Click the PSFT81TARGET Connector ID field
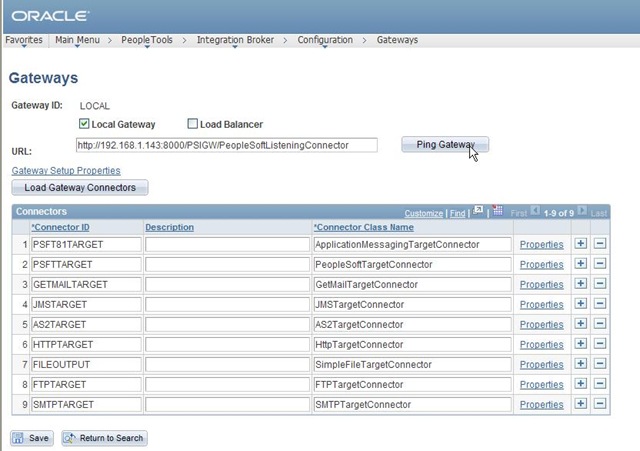Image resolution: width=640 pixels, height=451 pixels. [86, 244]
